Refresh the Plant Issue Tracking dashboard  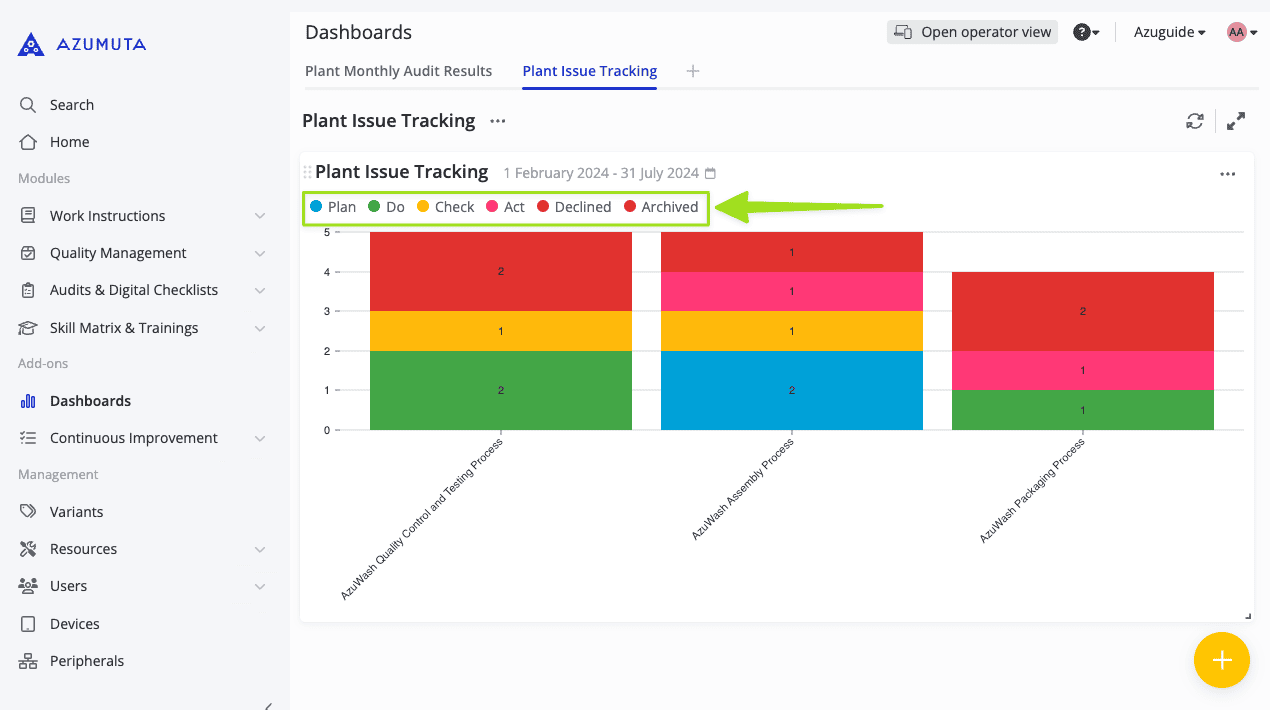(x=1194, y=120)
